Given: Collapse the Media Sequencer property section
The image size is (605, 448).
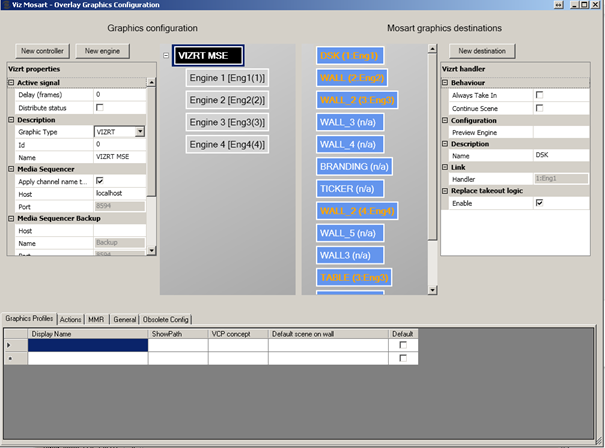Looking at the screenshot, I should 11,168.
